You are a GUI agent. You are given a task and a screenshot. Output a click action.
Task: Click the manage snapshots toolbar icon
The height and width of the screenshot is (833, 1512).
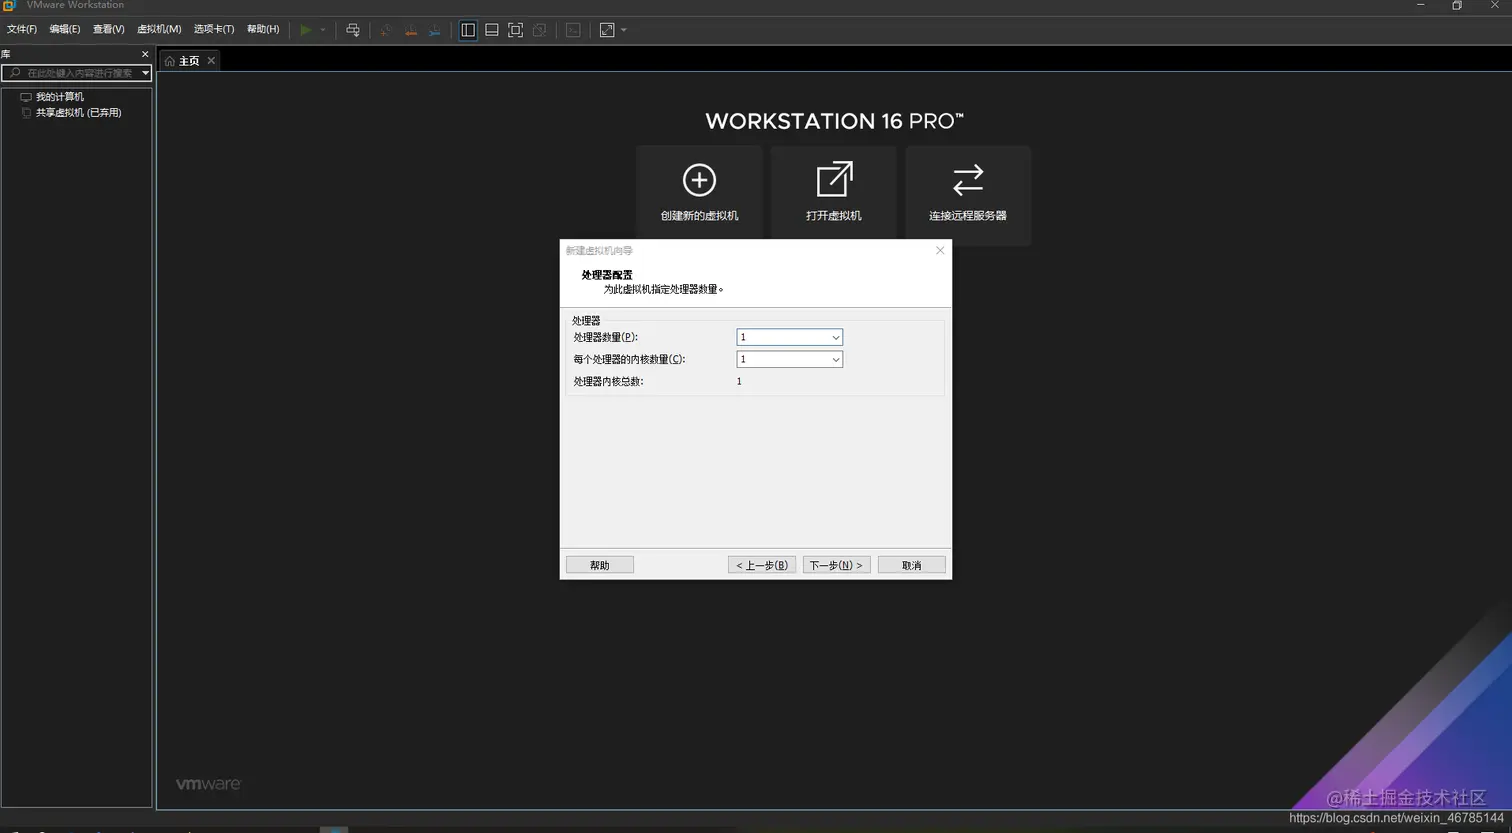point(434,30)
